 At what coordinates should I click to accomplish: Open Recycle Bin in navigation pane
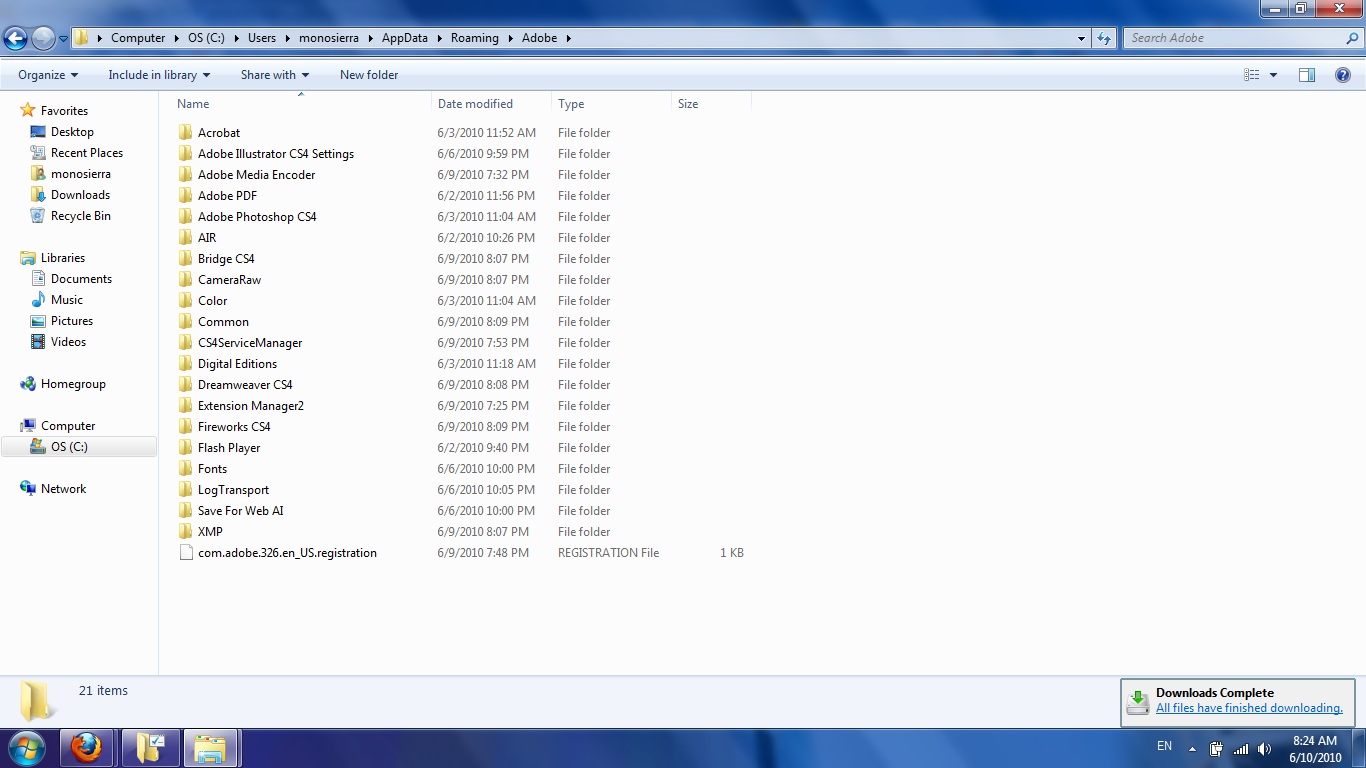click(x=81, y=216)
